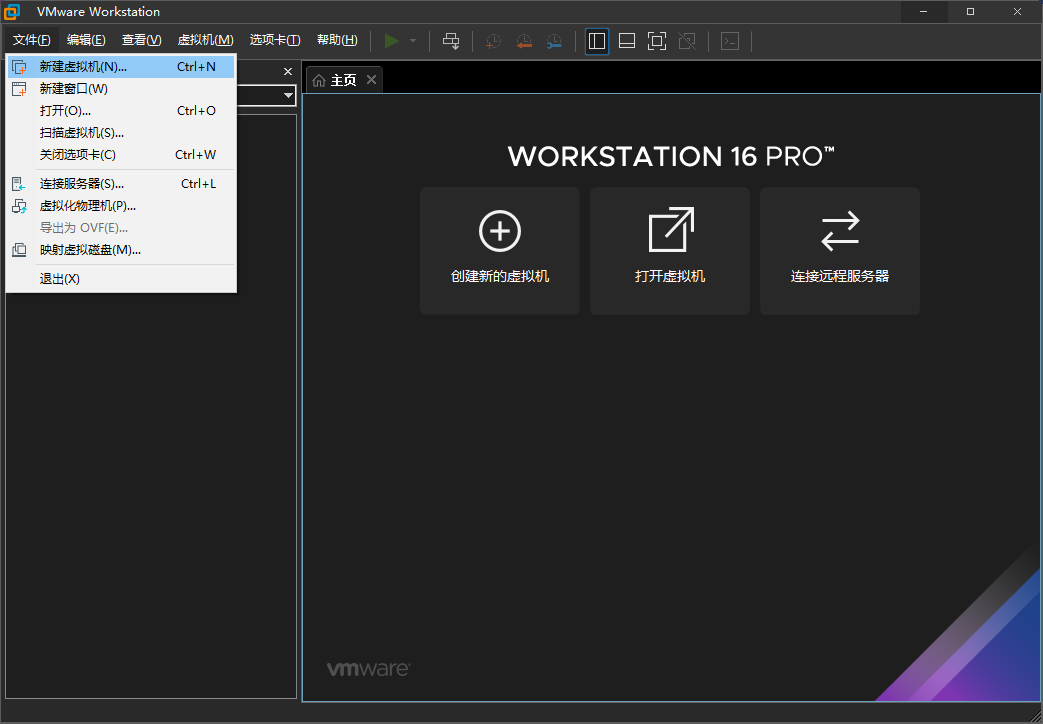Click the 创建新的虚拟机 tile
1043x724 pixels.
coord(500,251)
